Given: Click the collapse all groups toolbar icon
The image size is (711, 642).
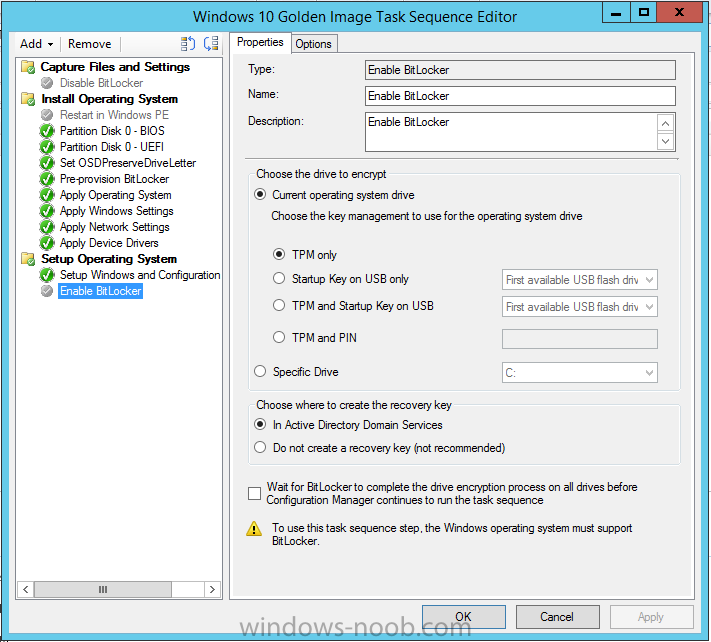Looking at the screenshot, I should (x=210, y=44).
